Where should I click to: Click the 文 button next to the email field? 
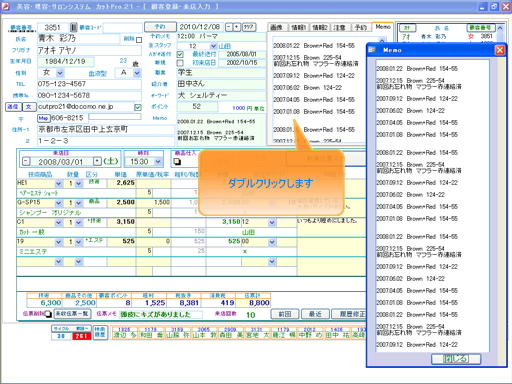pyautogui.click(x=29, y=107)
